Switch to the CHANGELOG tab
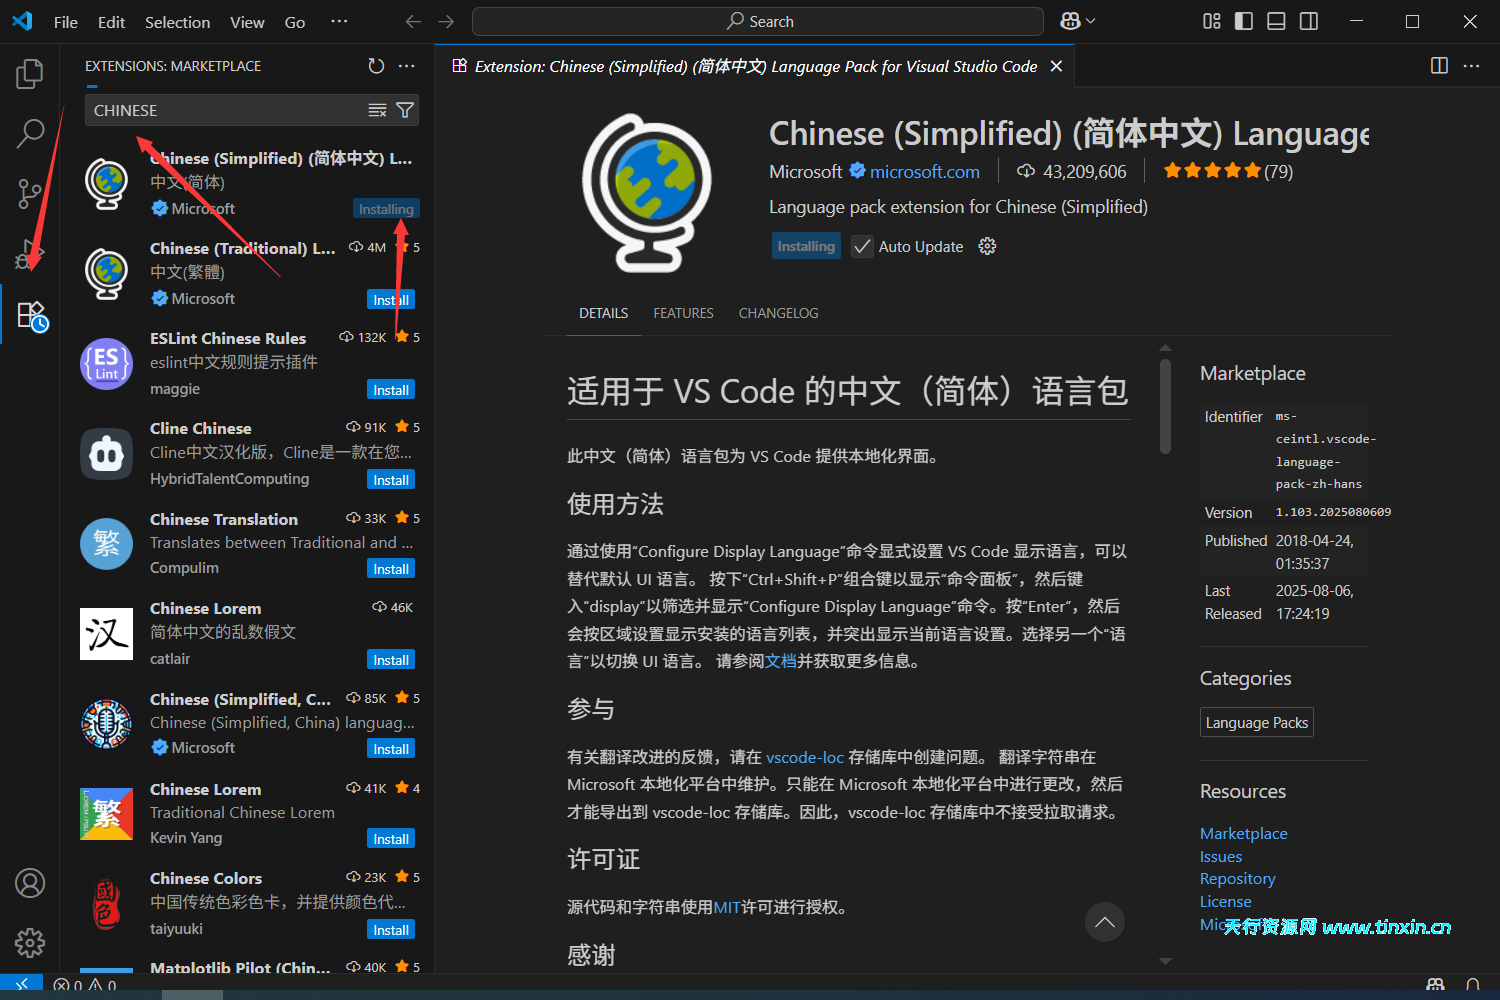The height and width of the screenshot is (1000, 1500). (779, 313)
